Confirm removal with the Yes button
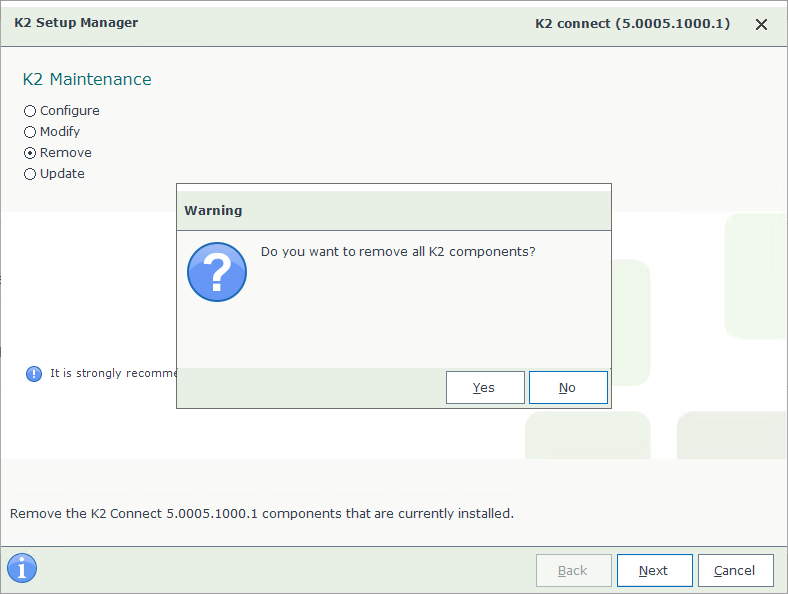This screenshot has width=788, height=594. [x=485, y=387]
